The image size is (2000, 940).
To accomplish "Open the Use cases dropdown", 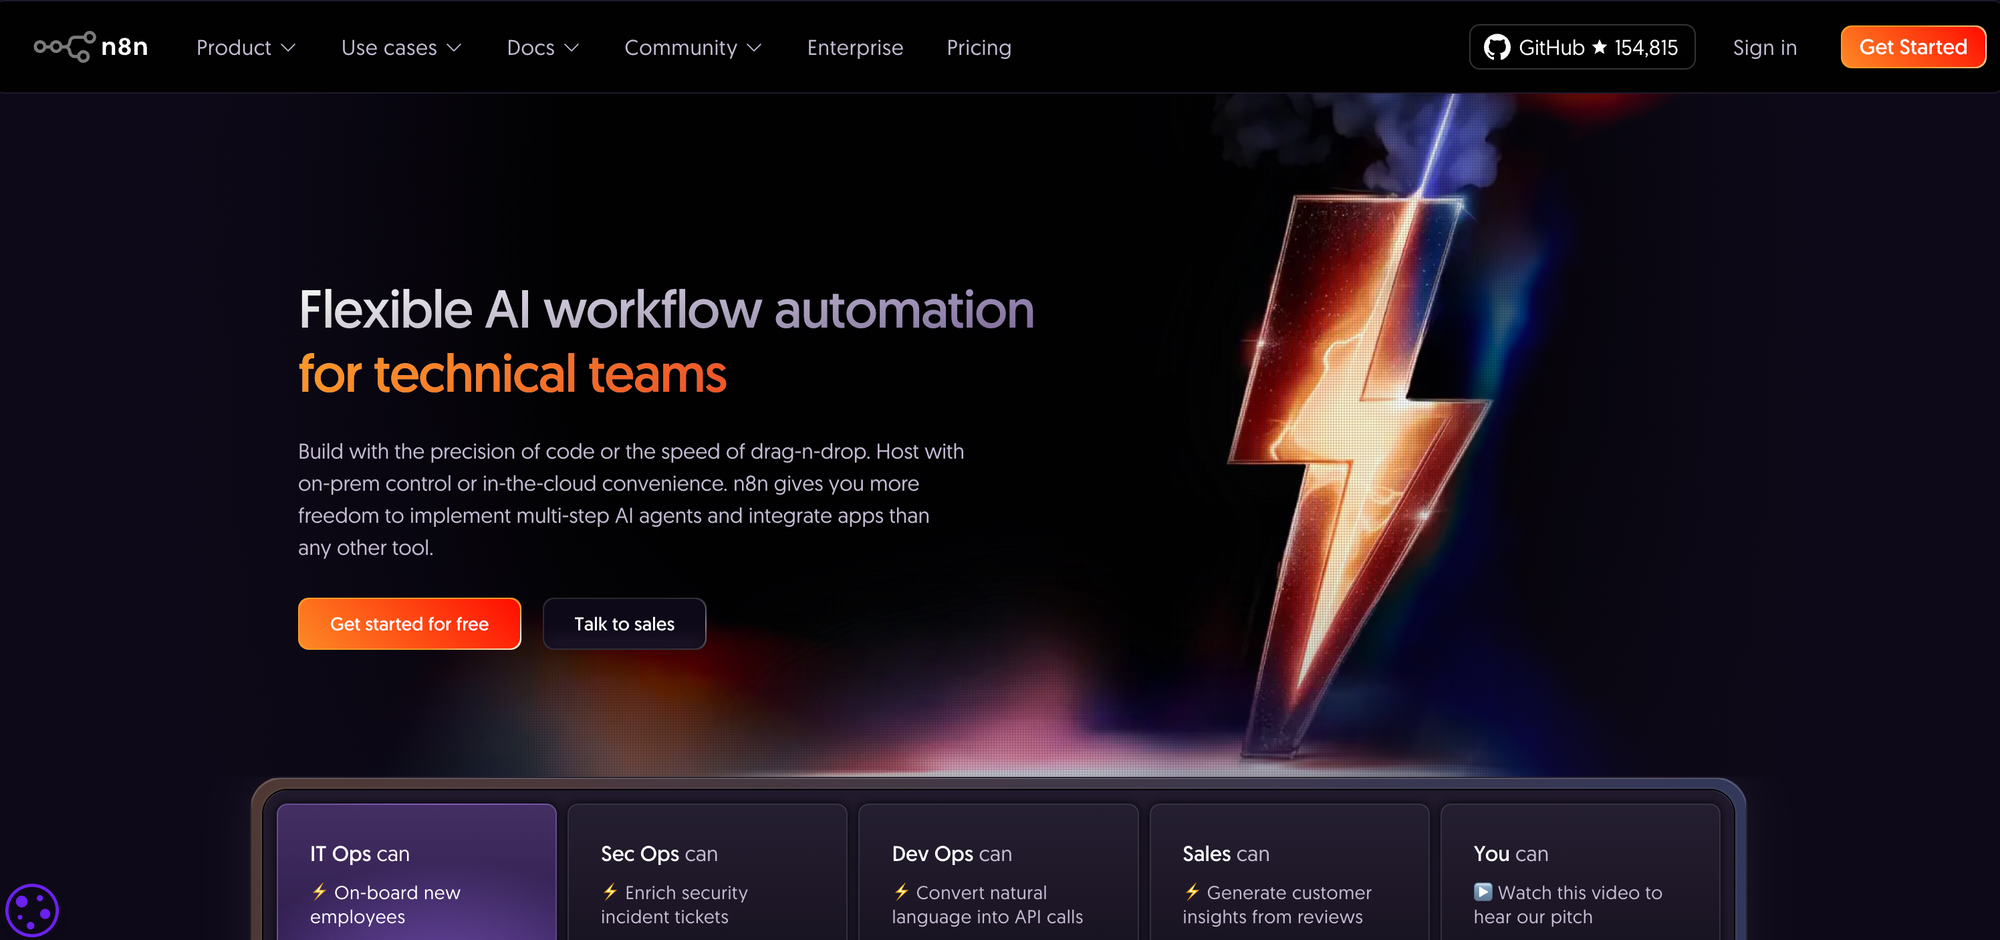I will (x=401, y=47).
